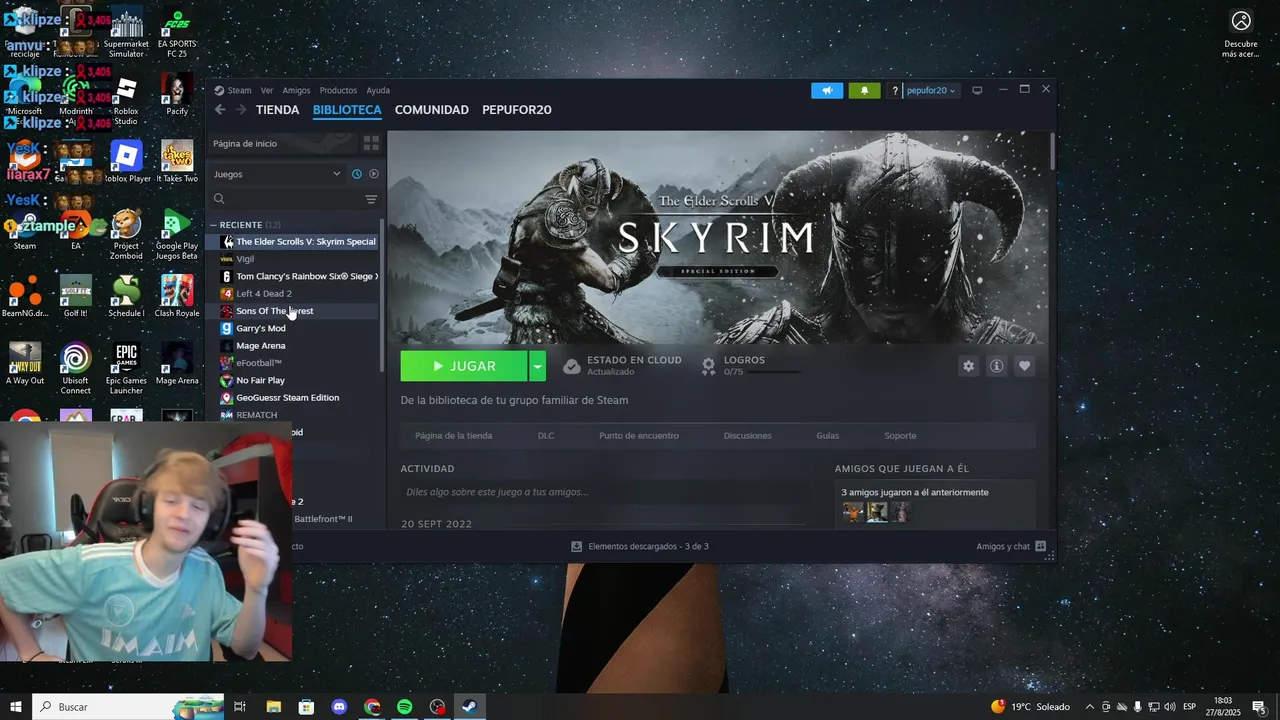
Task: Open the DLC link
Action: (x=546, y=436)
